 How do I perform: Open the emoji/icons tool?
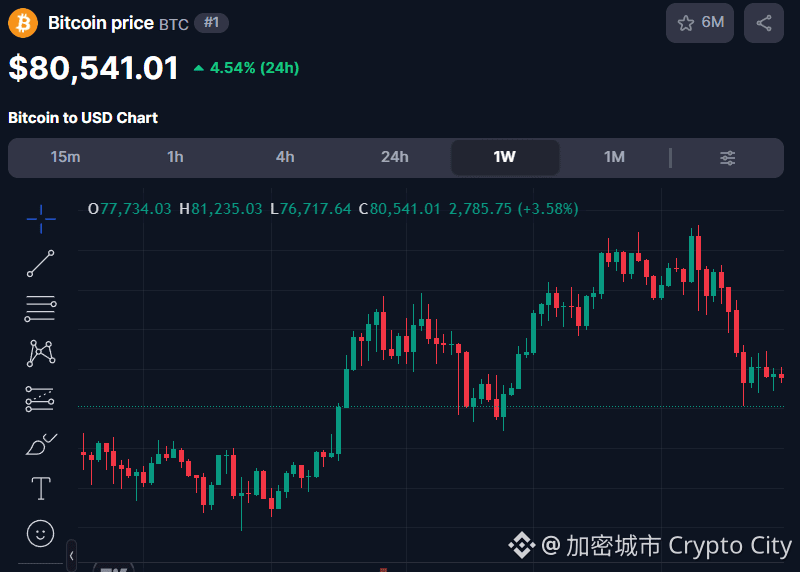[40, 534]
